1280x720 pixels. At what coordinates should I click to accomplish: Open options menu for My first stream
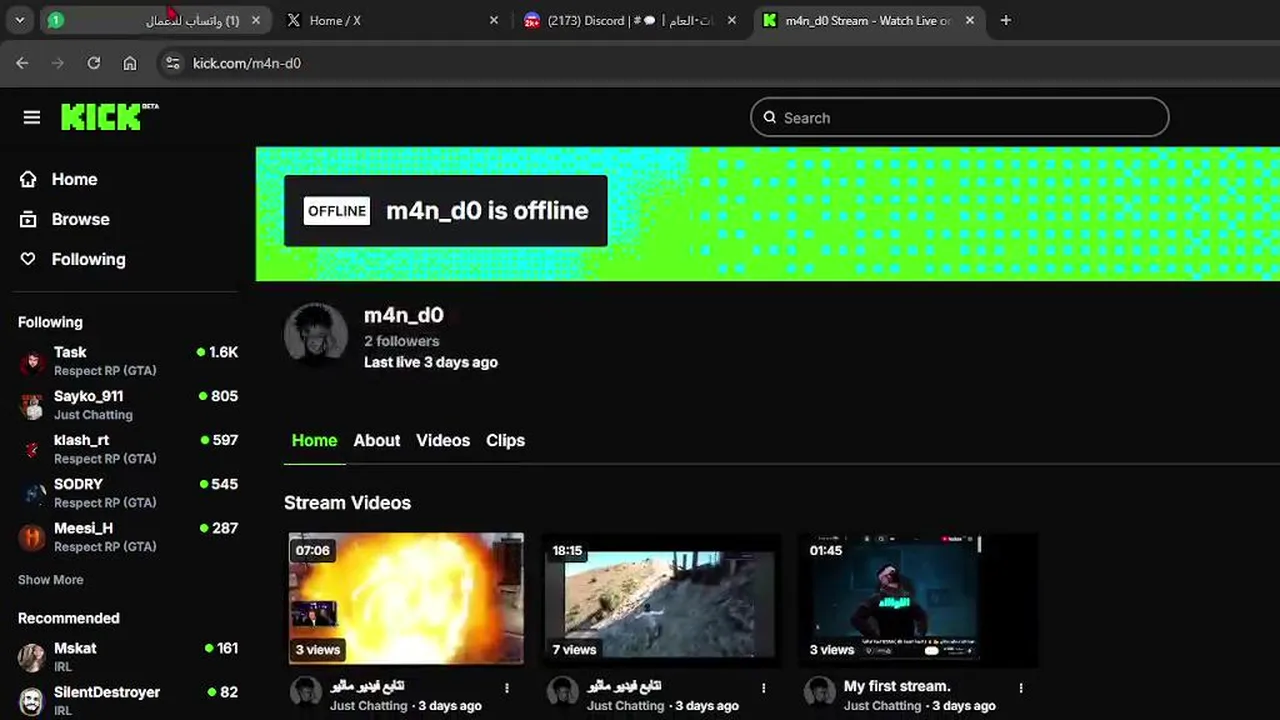coord(1021,688)
